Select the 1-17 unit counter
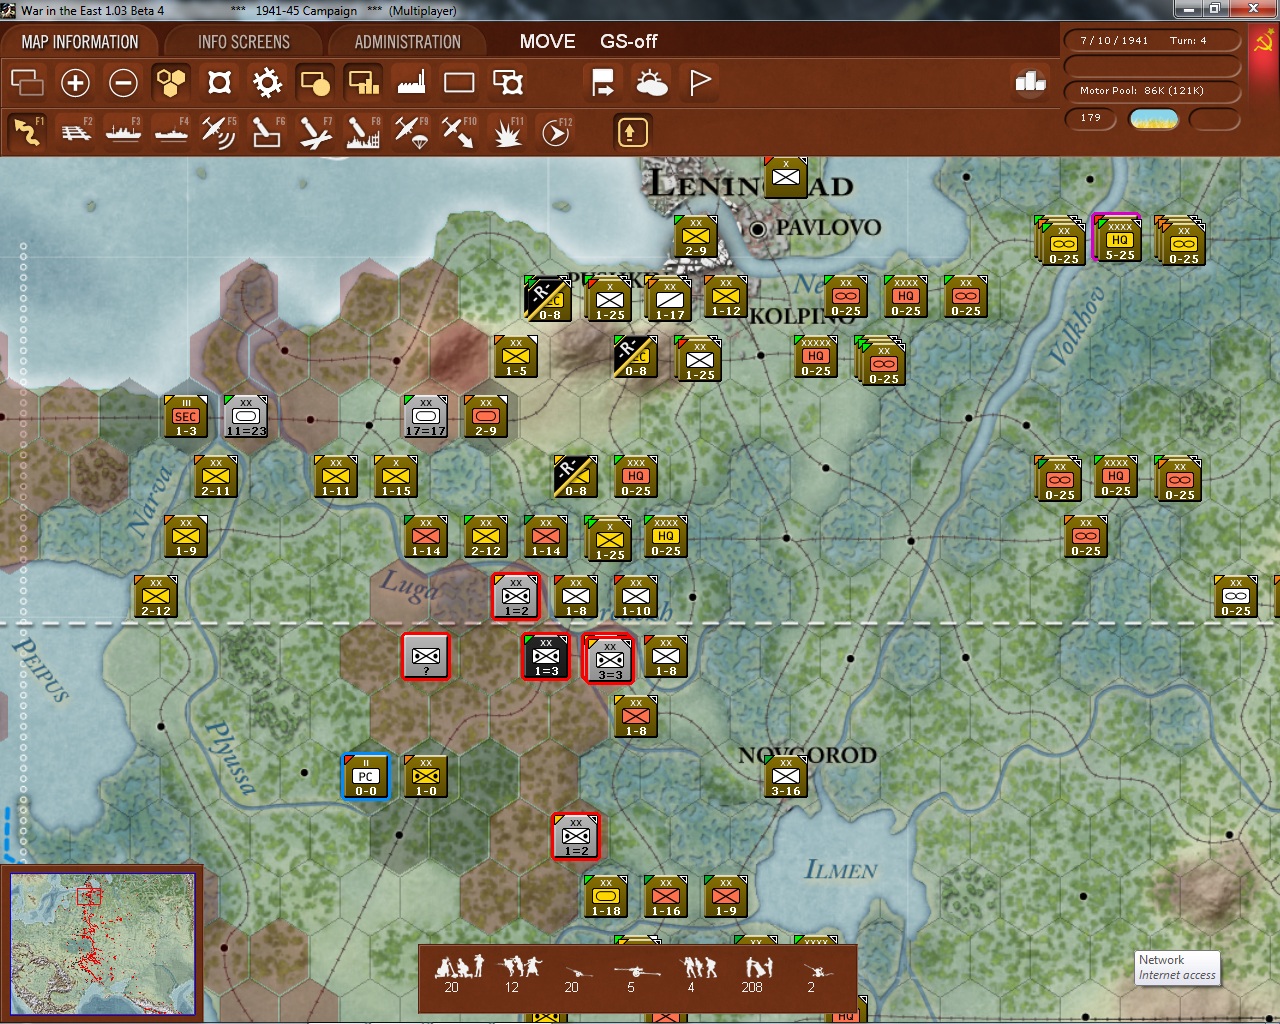 669,298
